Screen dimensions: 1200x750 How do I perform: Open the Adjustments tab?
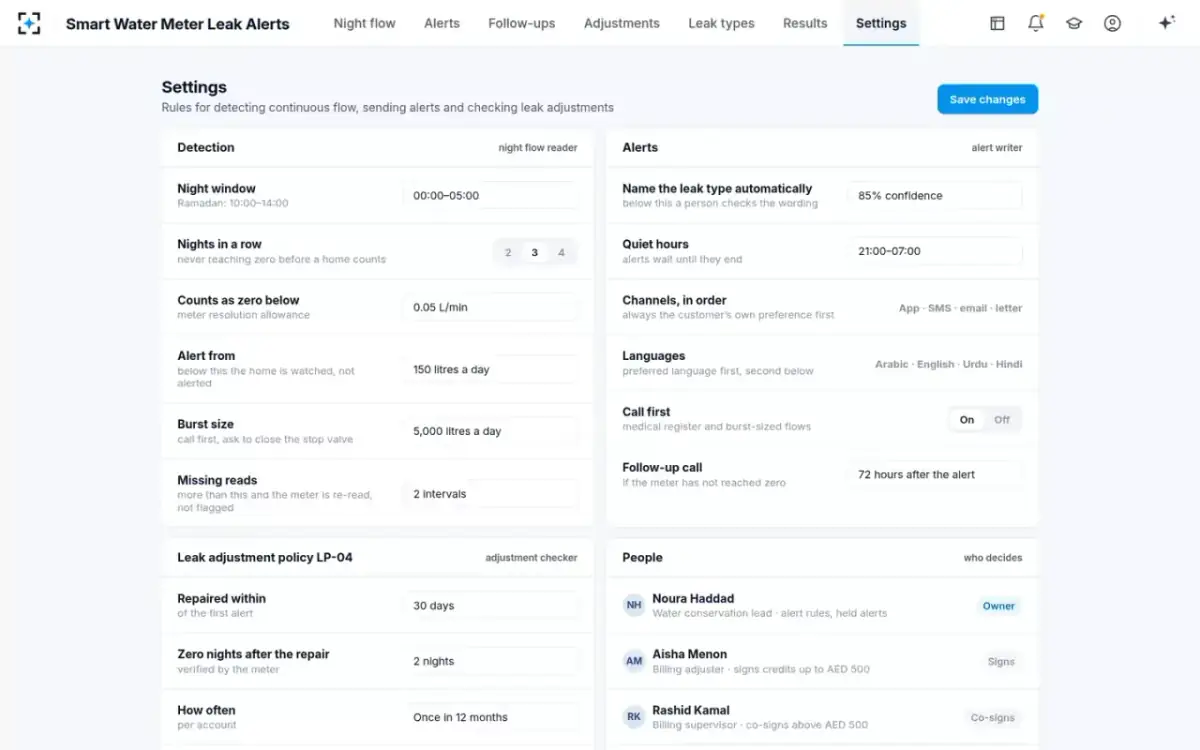pyautogui.click(x=622, y=23)
